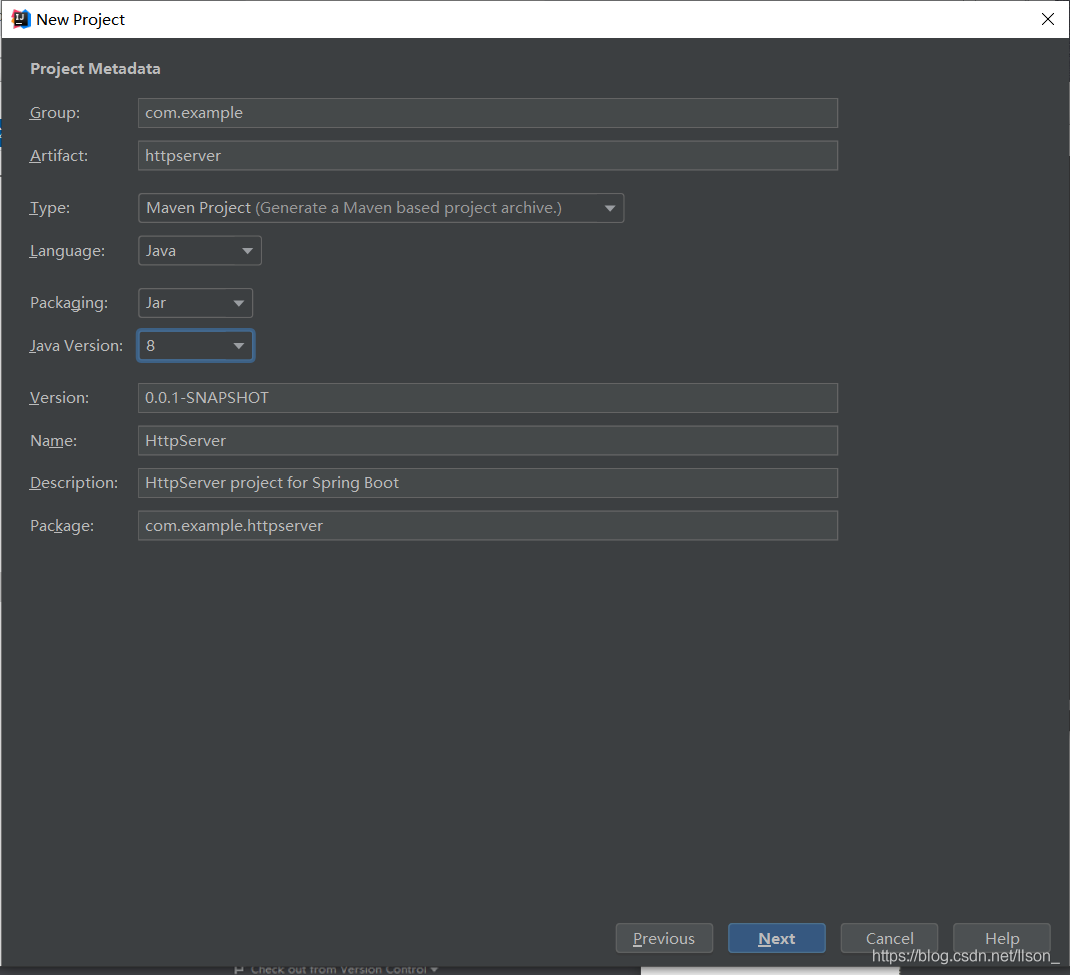This screenshot has height=975, width=1070.
Task: Edit the Package field
Action: point(487,526)
